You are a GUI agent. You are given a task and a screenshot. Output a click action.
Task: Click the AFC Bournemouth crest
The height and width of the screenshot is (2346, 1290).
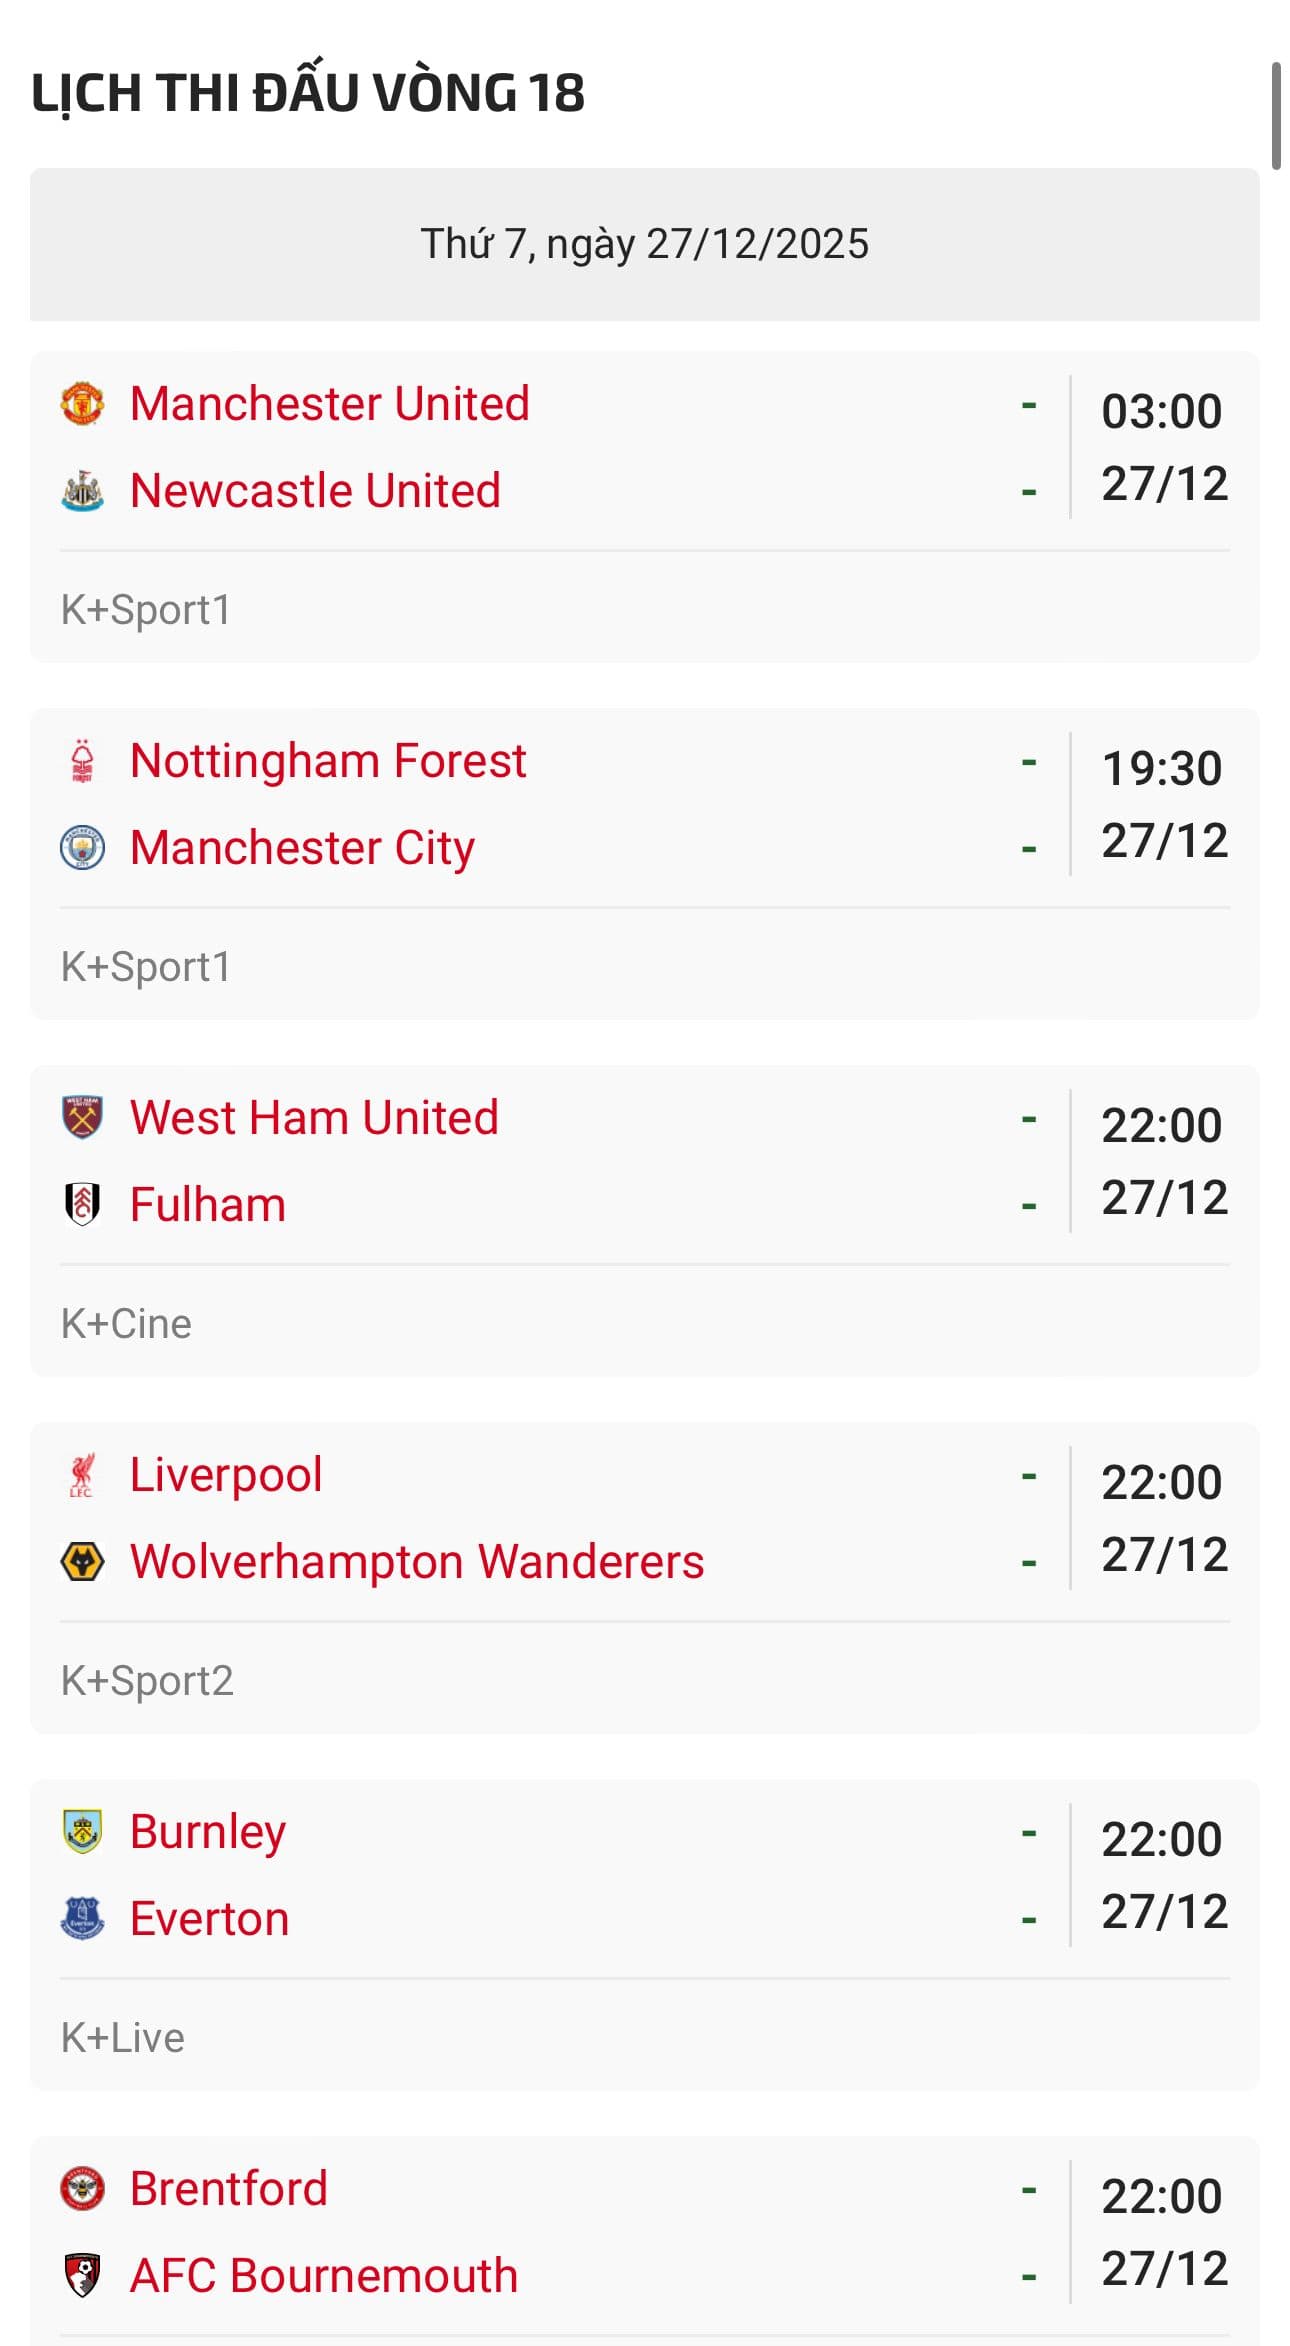point(82,2276)
